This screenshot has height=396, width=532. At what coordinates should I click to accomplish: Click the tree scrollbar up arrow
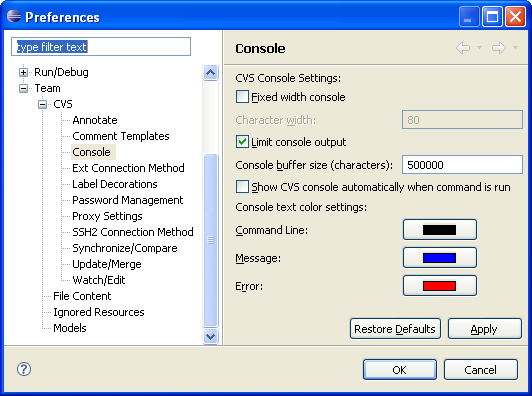pos(210,72)
